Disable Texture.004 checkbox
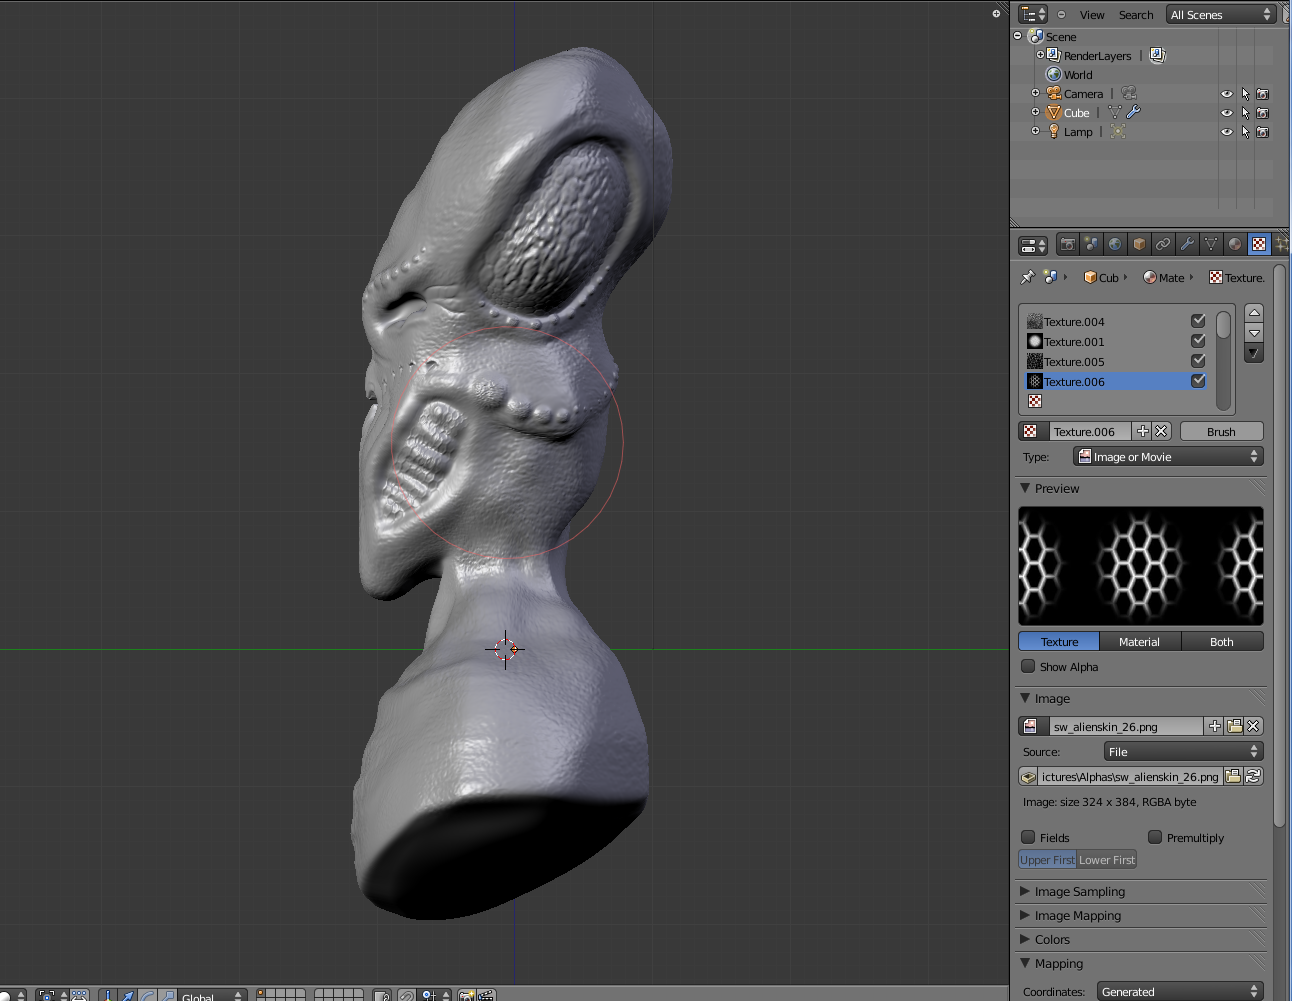The width and height of the screenshot is (1292, 1001). point(1198,321)
